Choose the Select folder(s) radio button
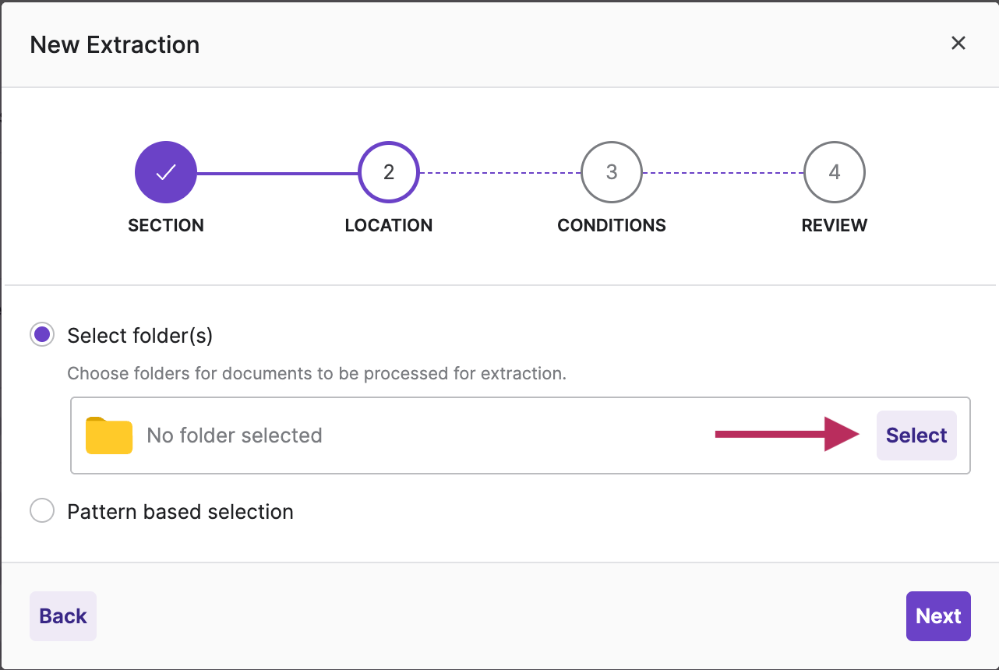Viewport: 999px width, 670px height. point(42,334)
